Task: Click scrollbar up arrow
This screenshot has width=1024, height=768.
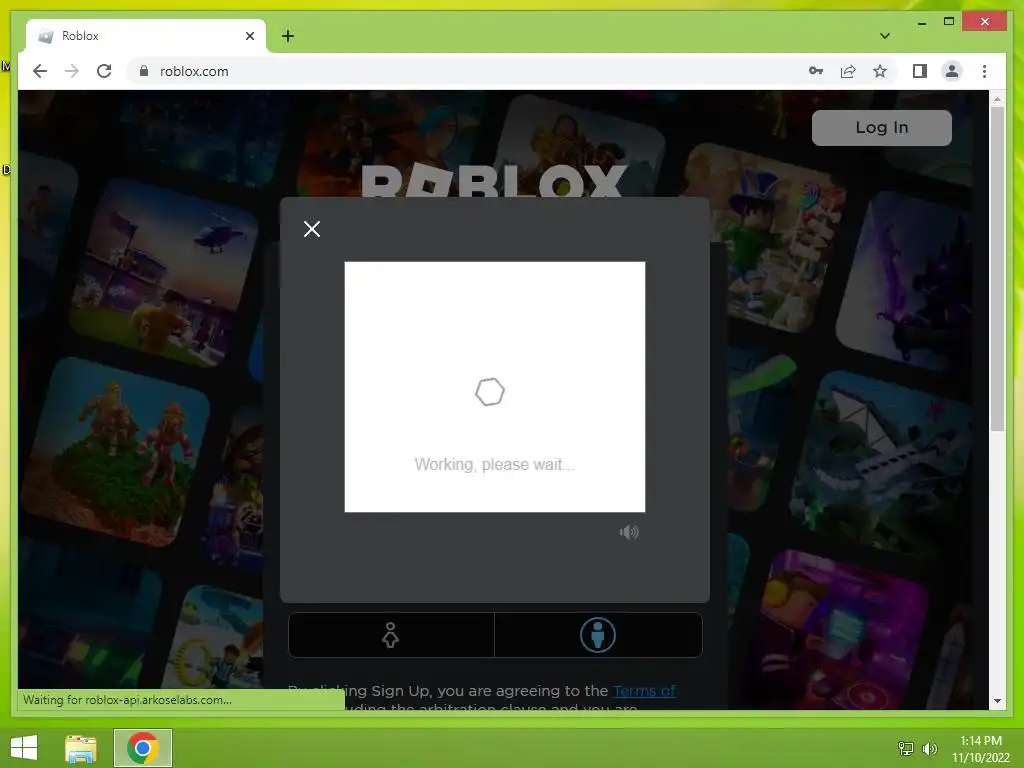Action: point(997,99)
